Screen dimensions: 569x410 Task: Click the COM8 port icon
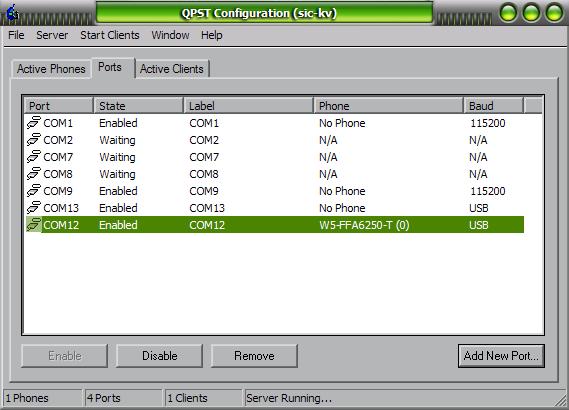[34, 174]
